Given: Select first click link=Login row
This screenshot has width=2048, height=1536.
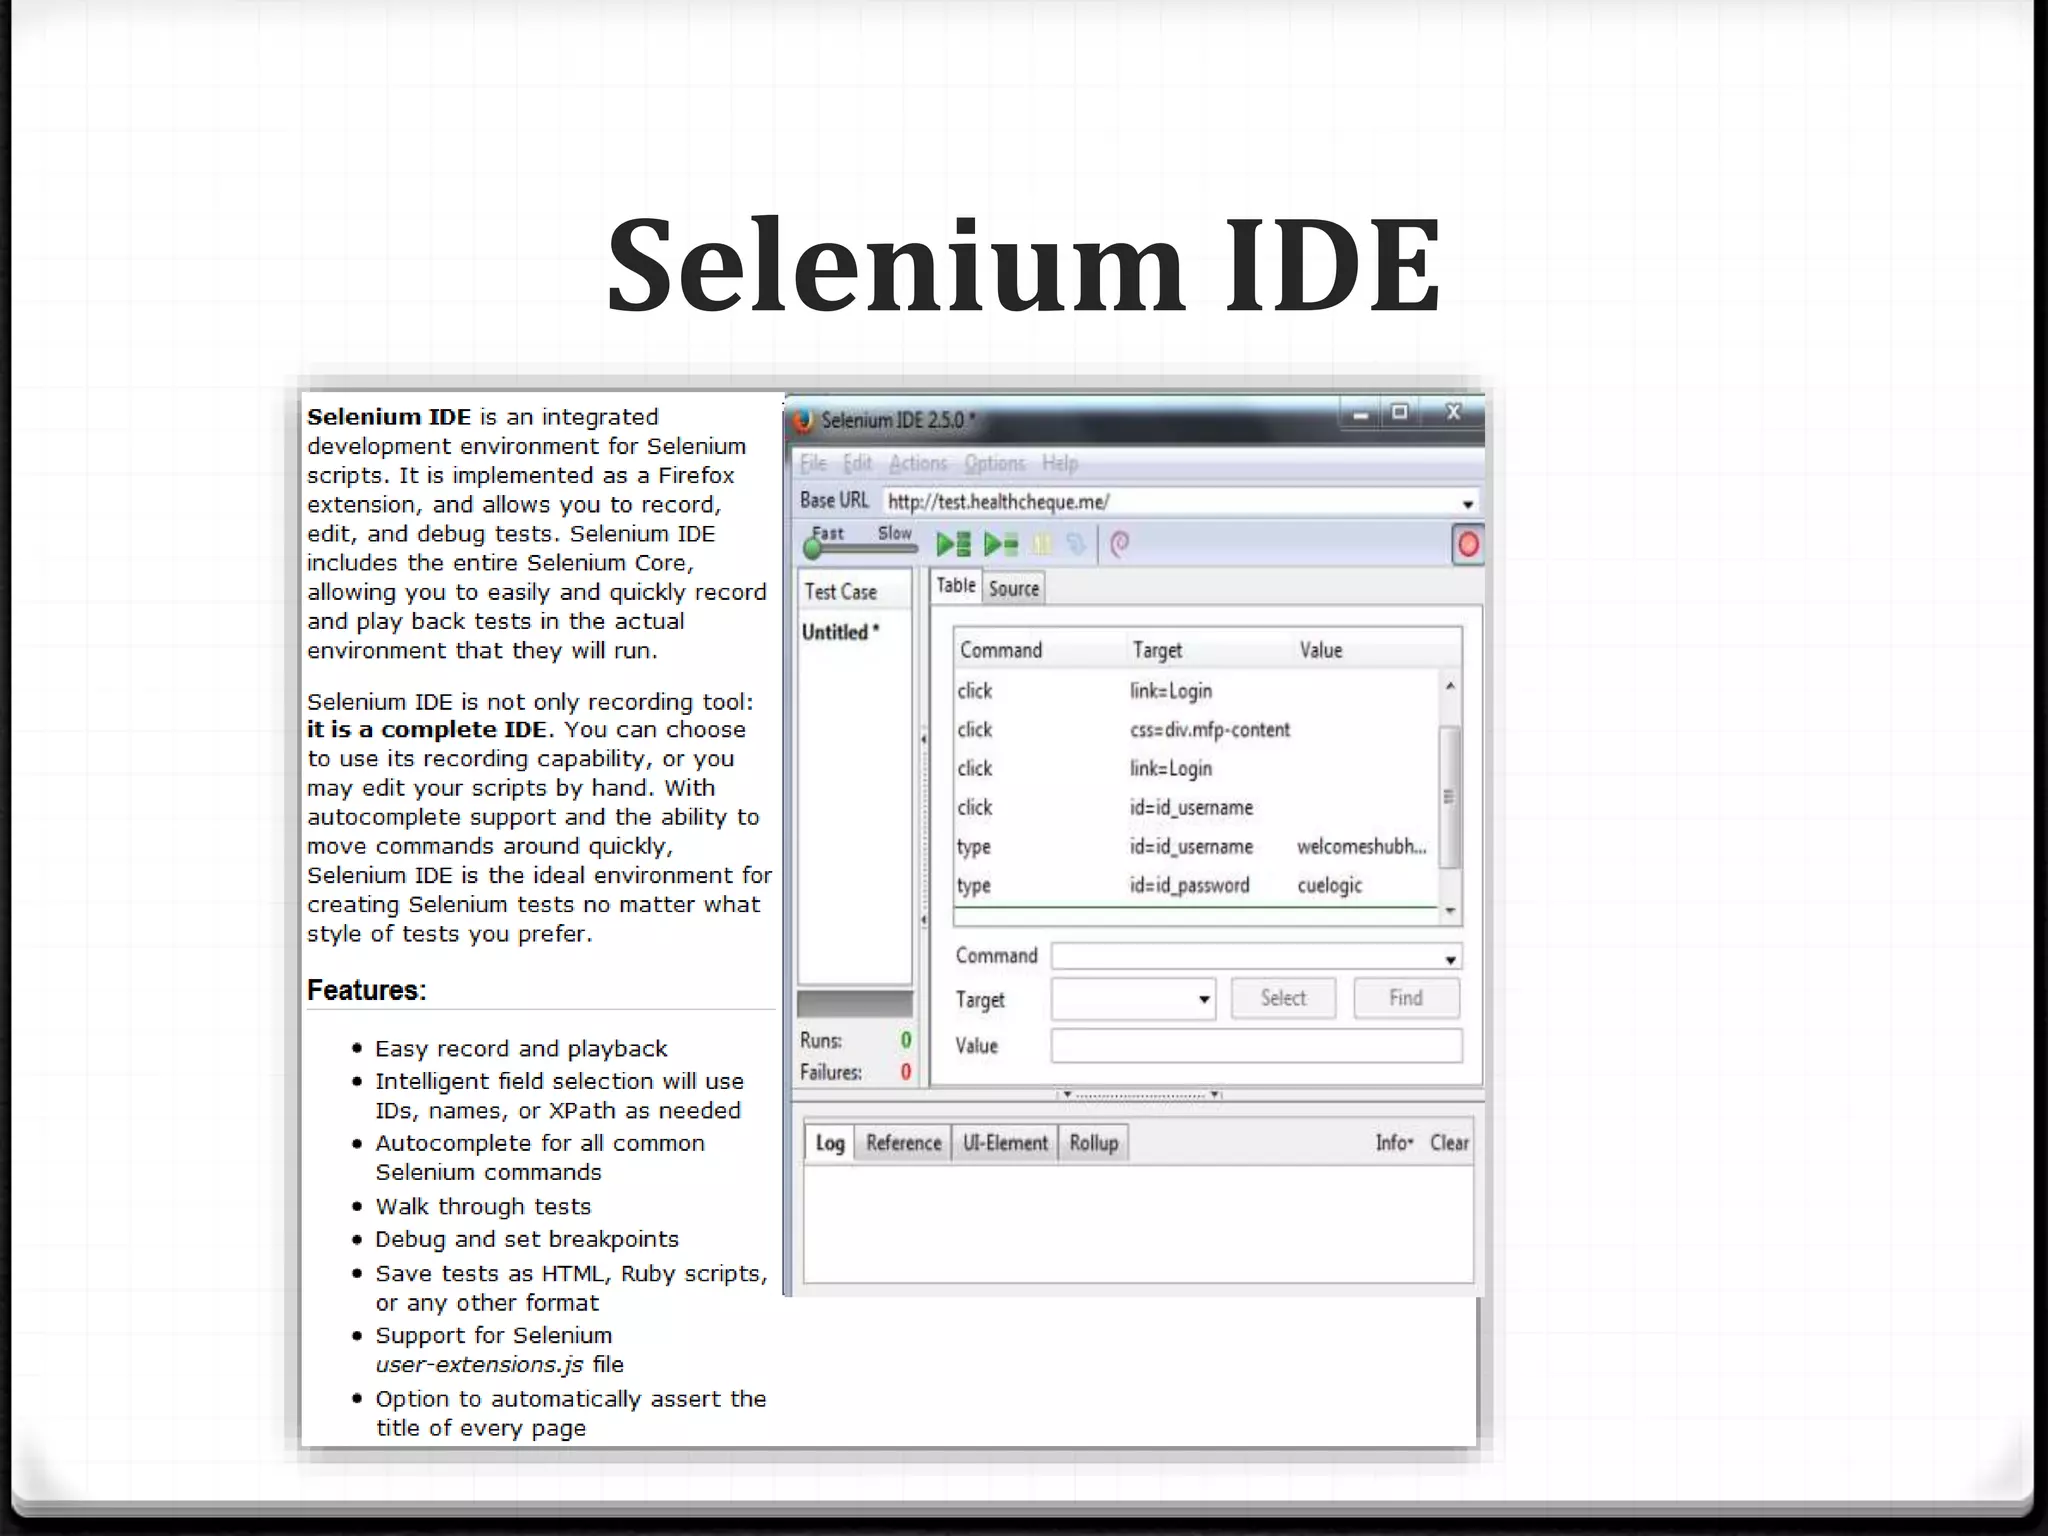Looking at the screenshot, I should pos(1196,691).
